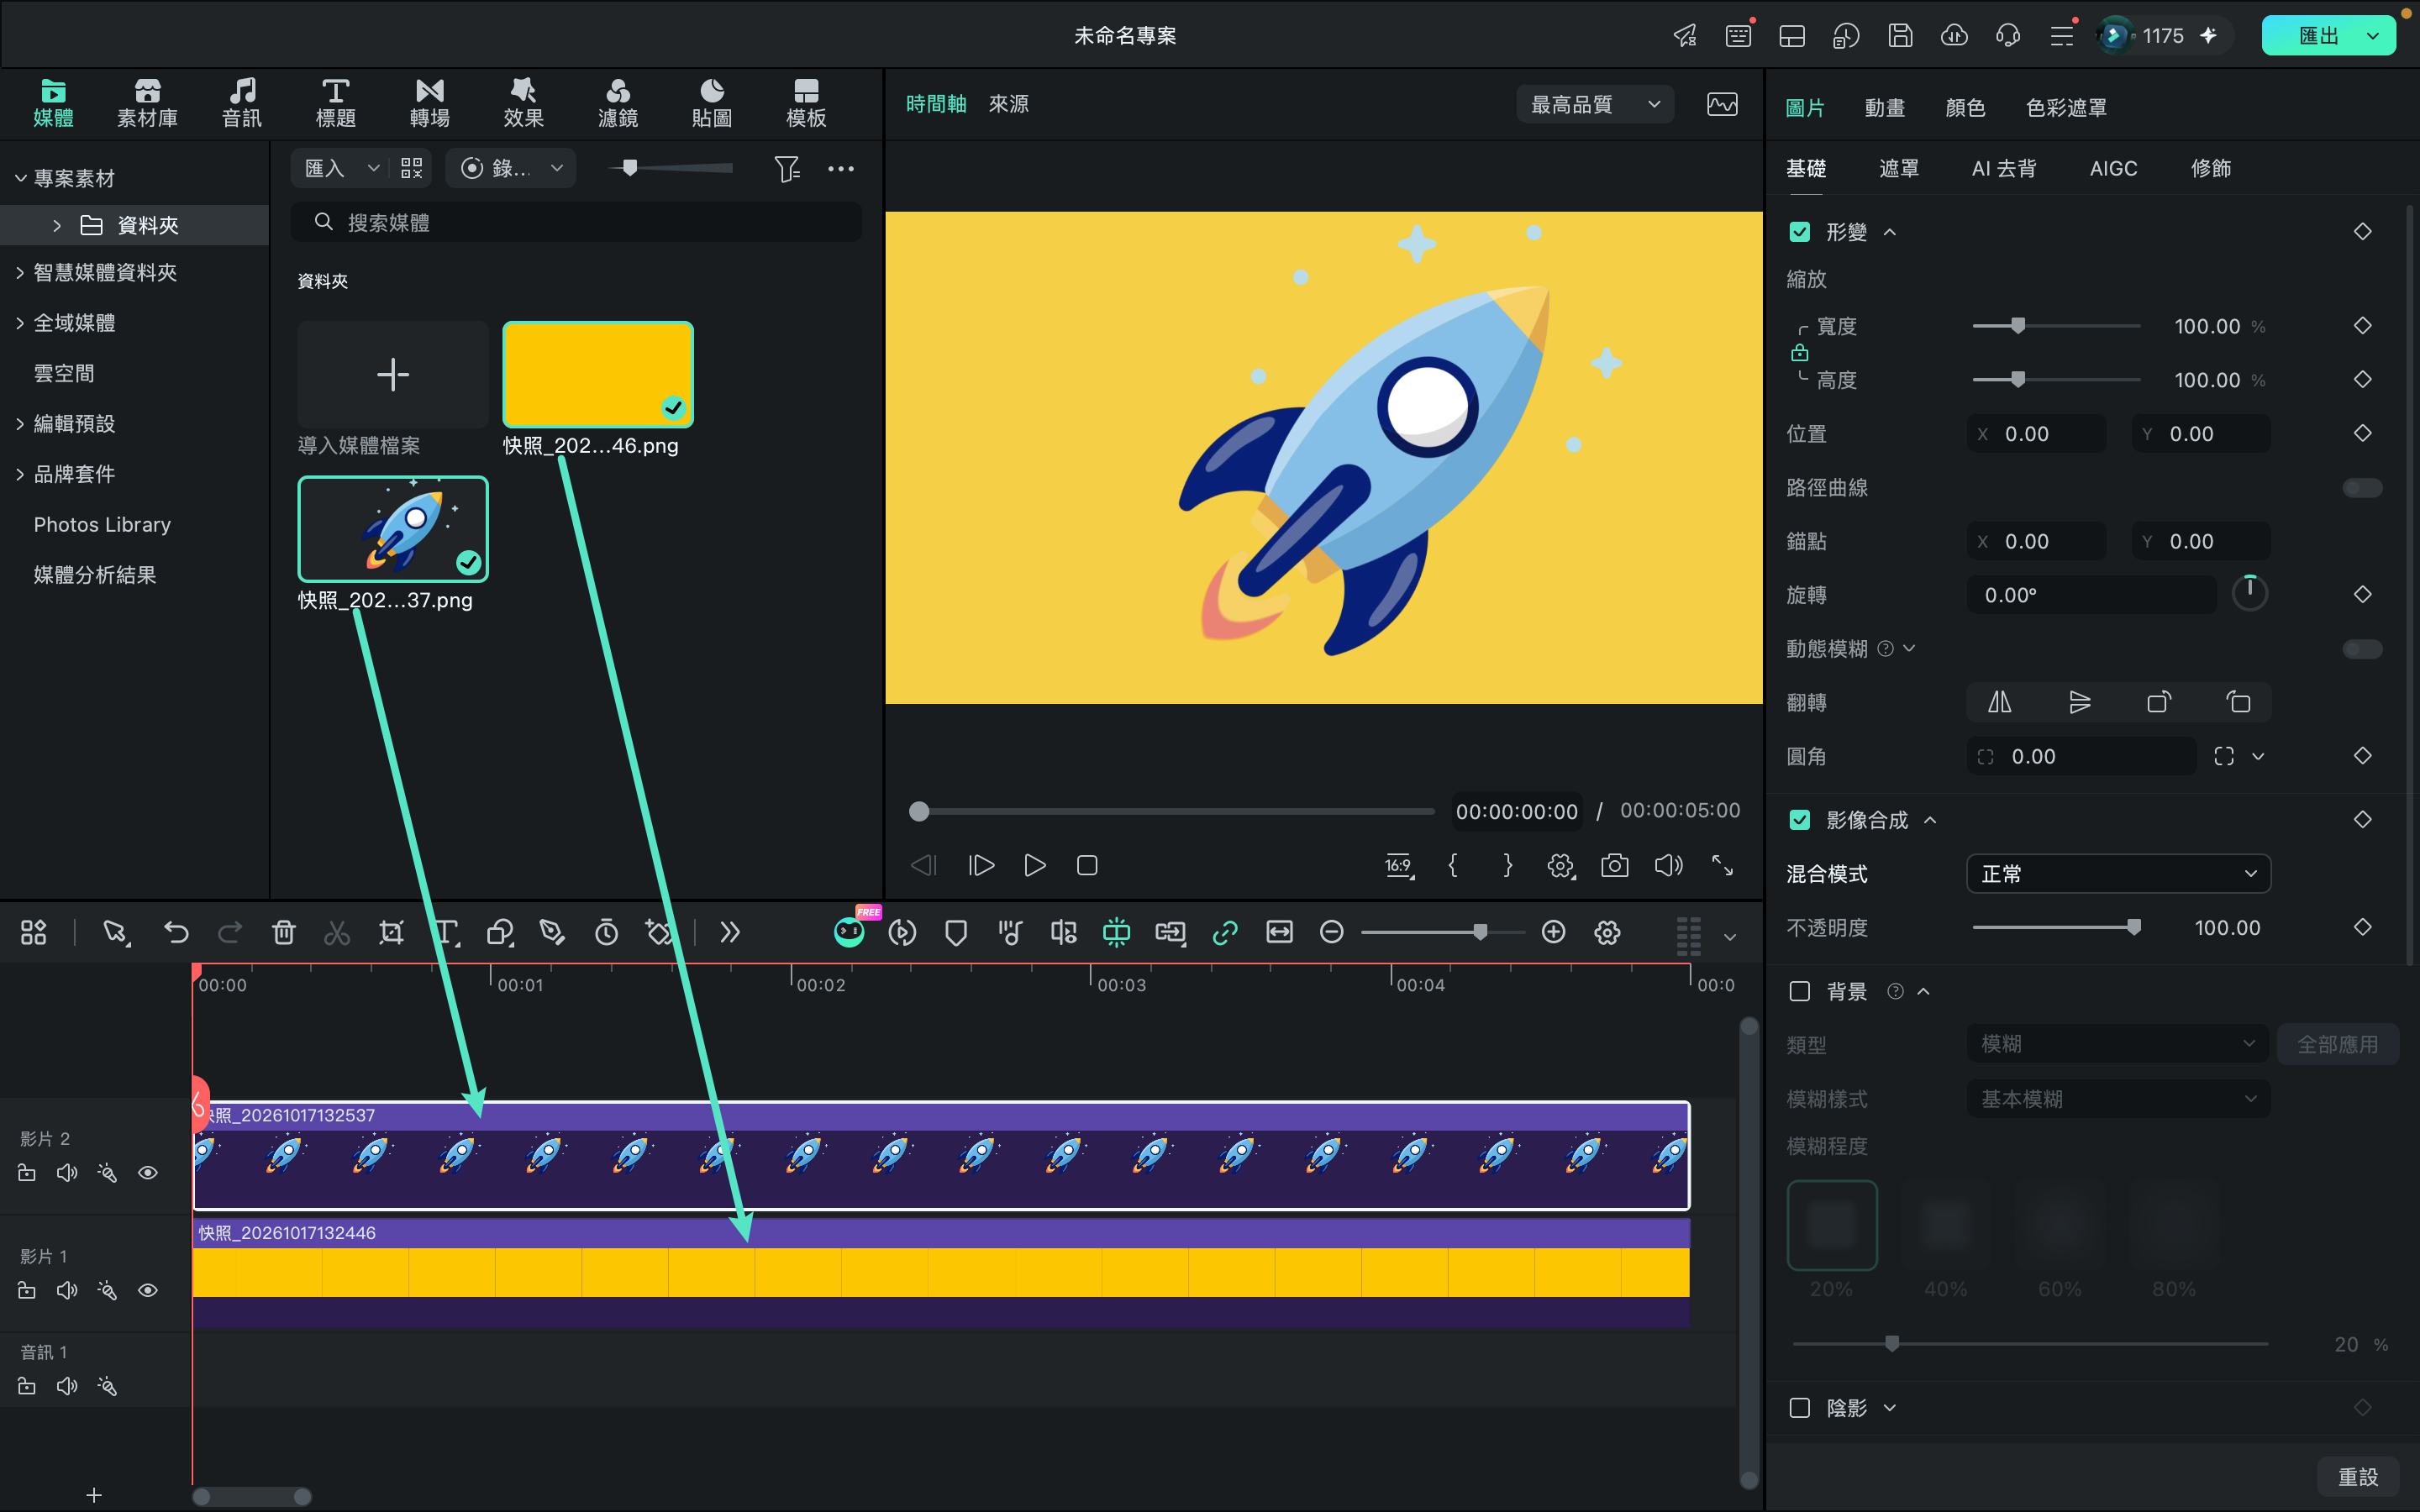The width and height of the screenshot is (2420, 1512).
Task: Hide 影片 2 track with eye icon
Action: click(x=148, y=1172)
